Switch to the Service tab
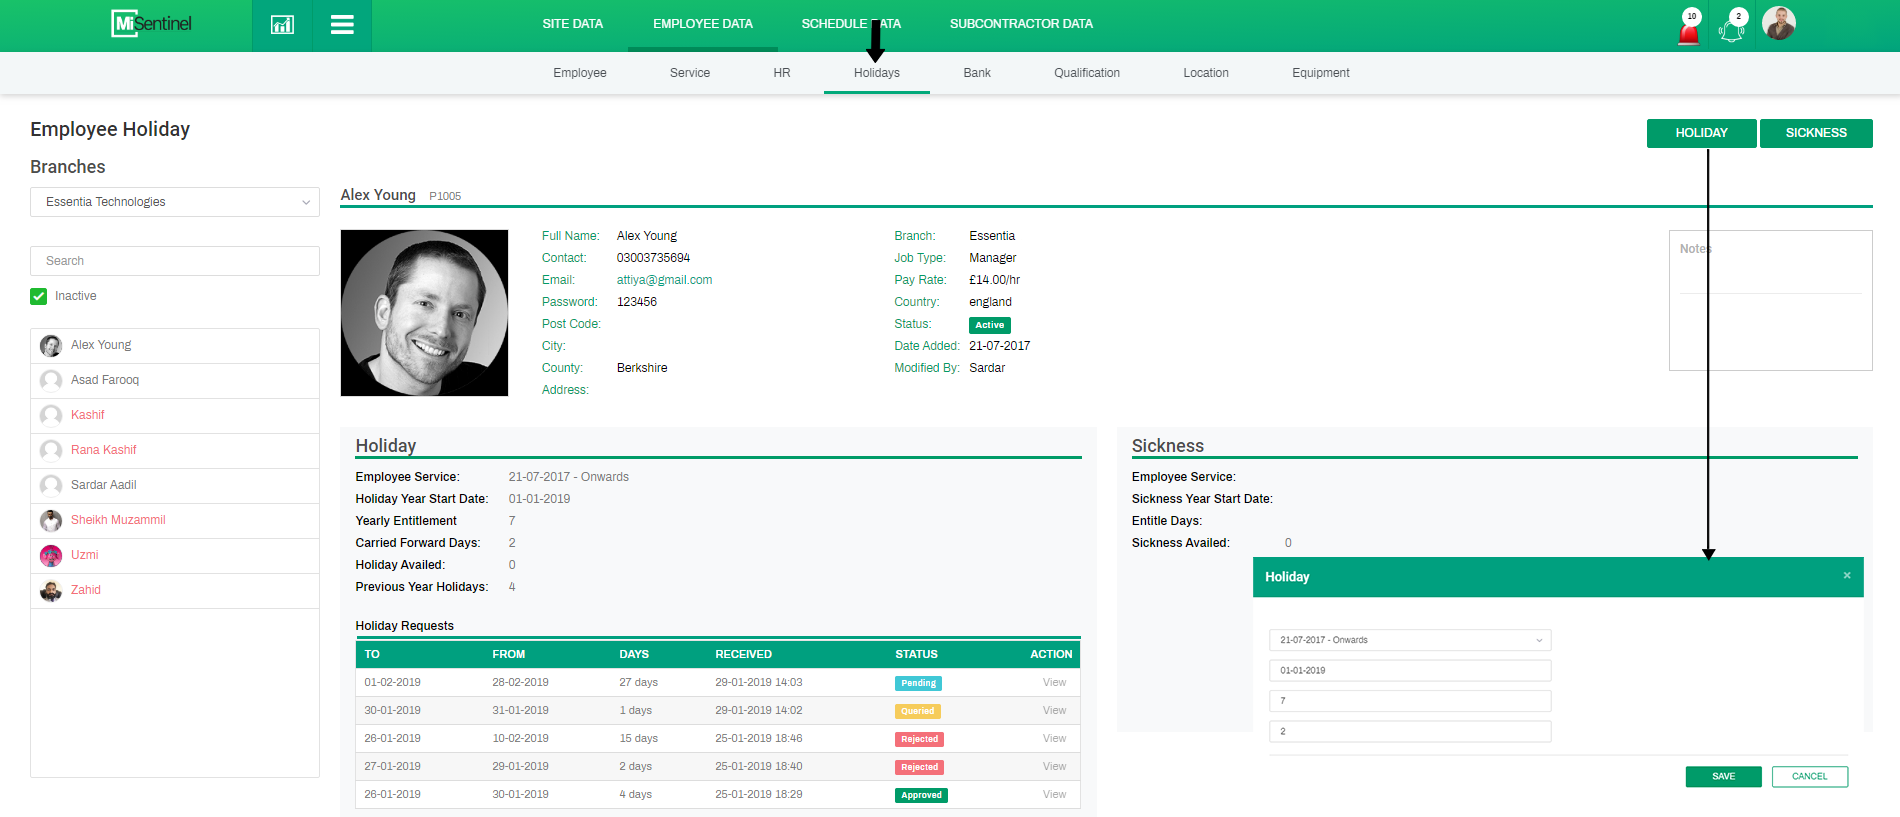 point(690,73)
